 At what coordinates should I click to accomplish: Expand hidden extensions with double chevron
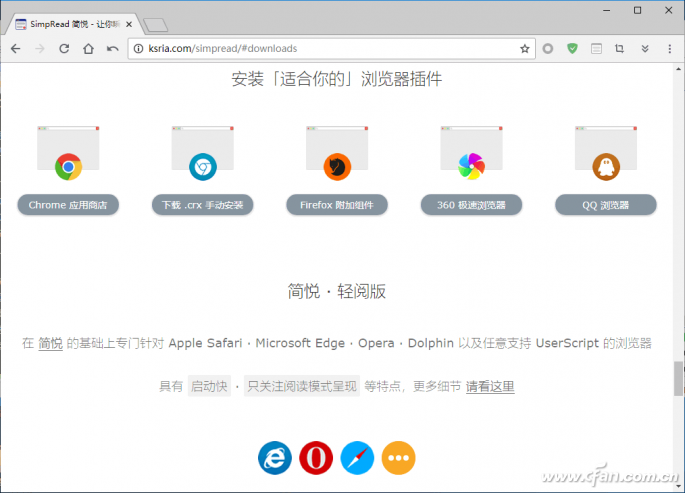pos(645,48)
